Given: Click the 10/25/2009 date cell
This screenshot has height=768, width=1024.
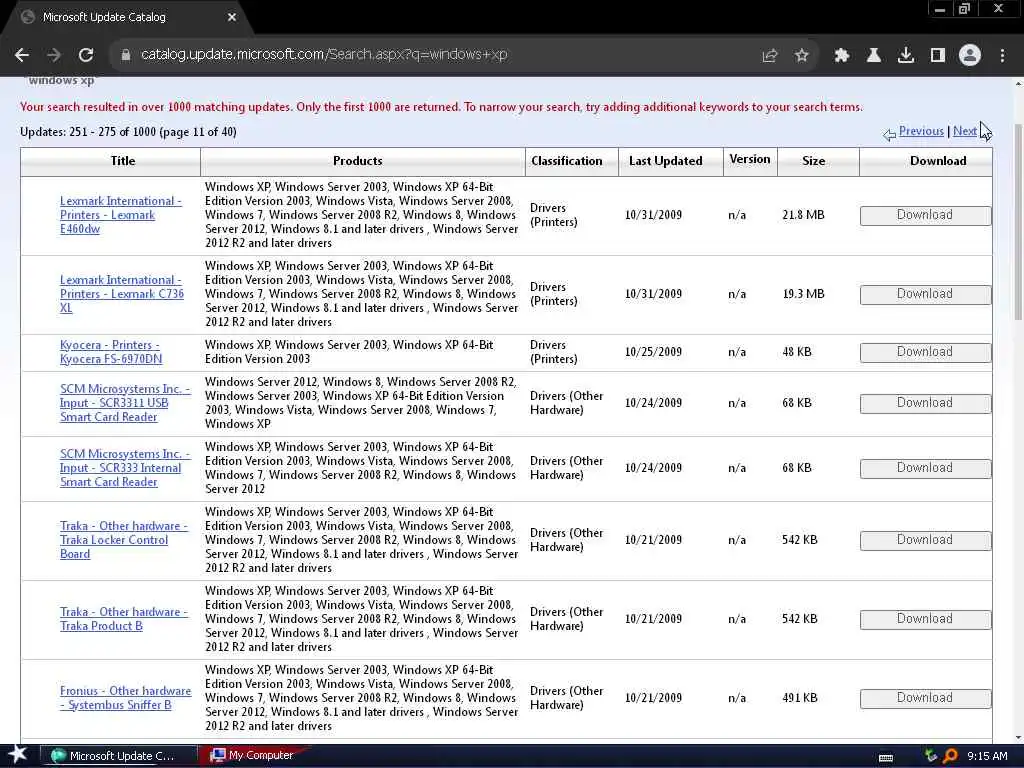Looking at the screenshot, I should [653, 352].
